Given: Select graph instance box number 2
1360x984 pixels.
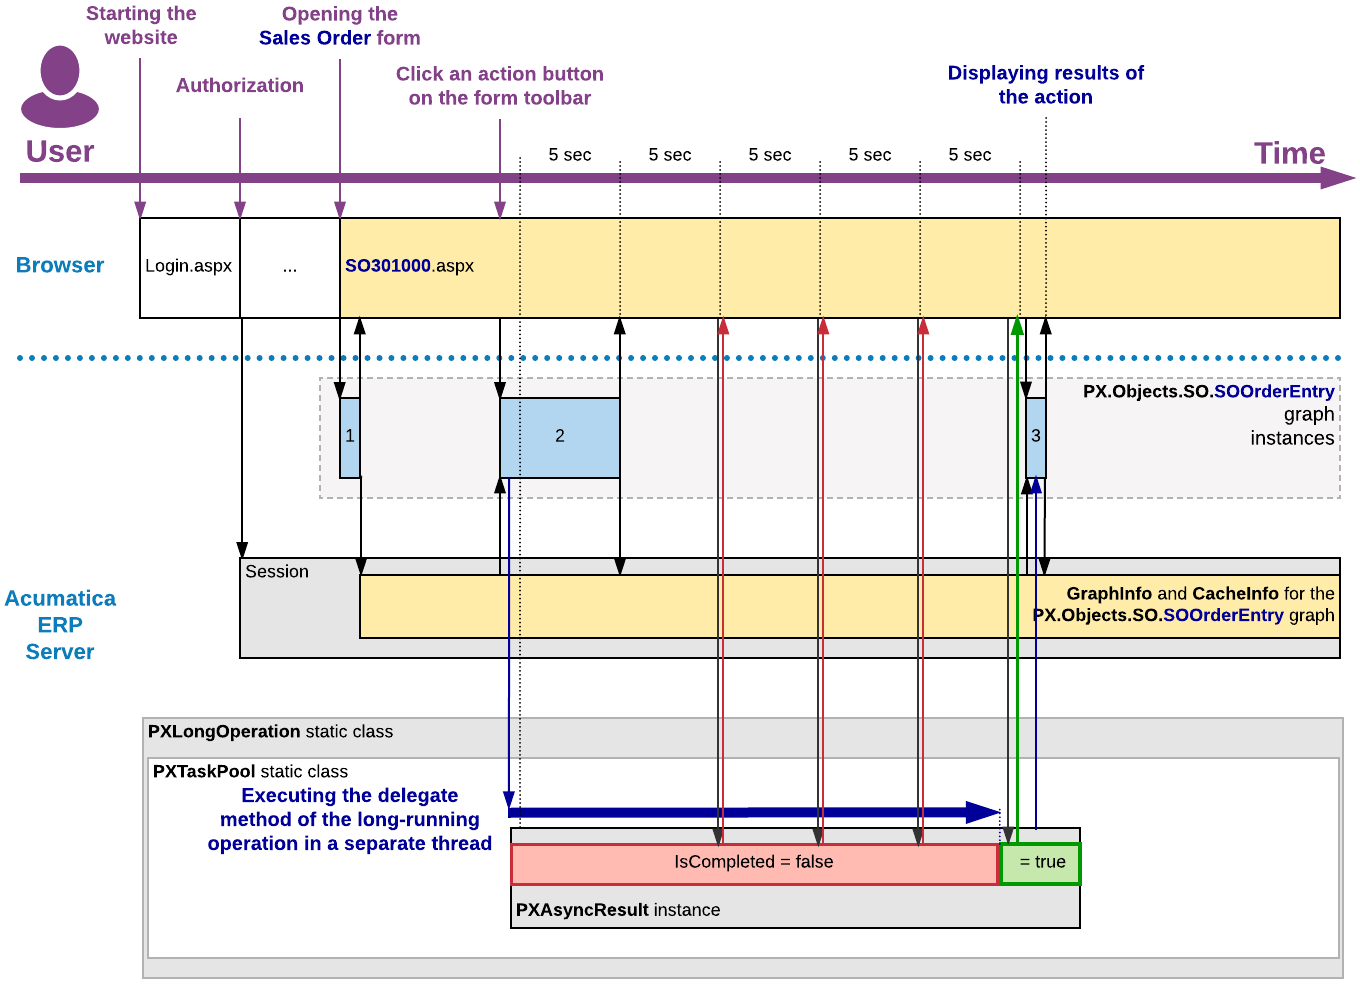Looking at the screenshot, I should [560, 438].
